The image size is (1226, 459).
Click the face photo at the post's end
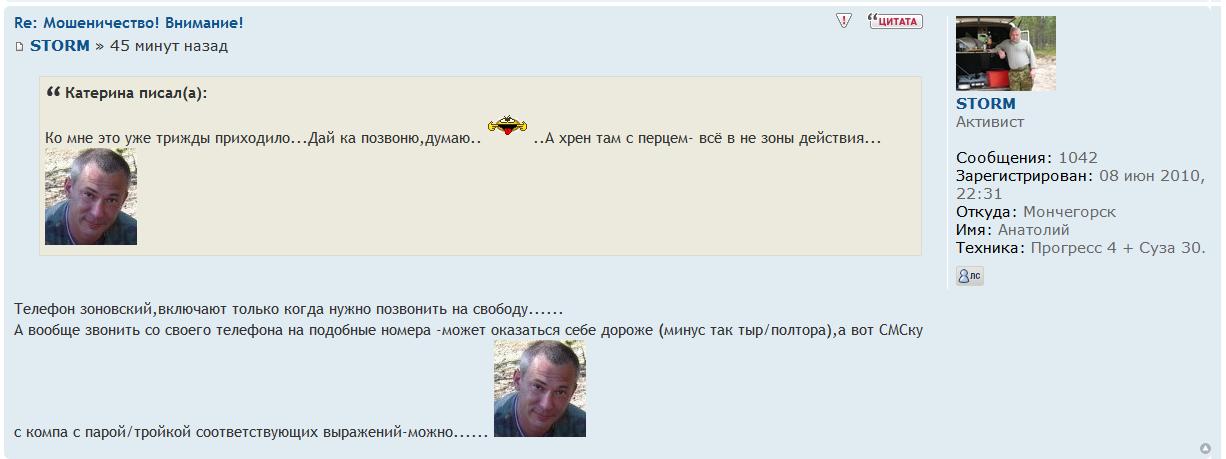click(x=540, y=389)
